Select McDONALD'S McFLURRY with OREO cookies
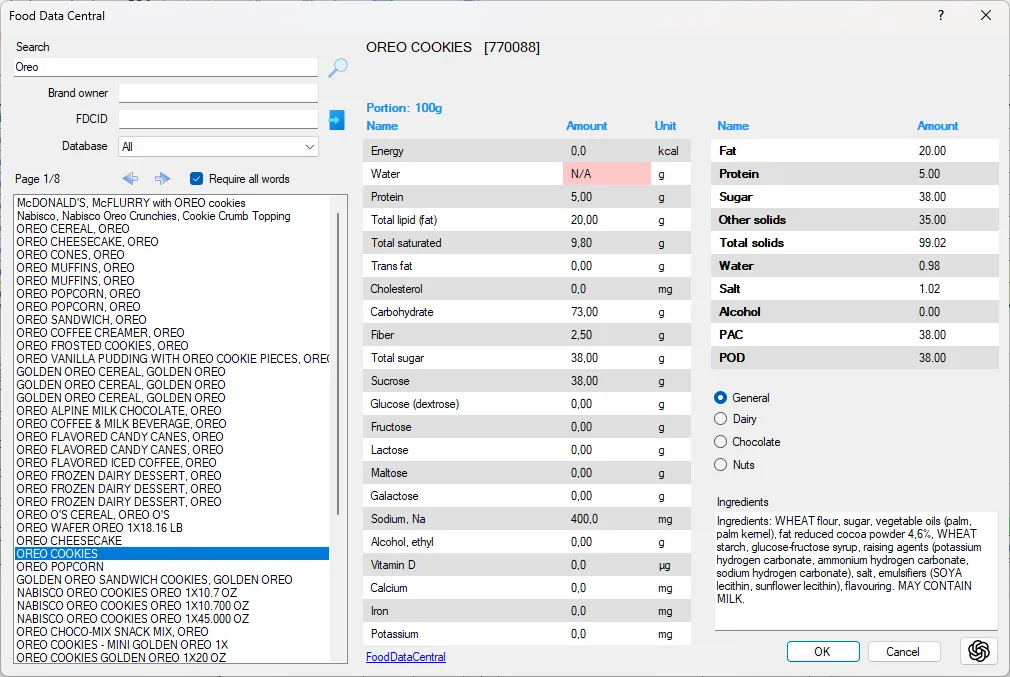1010x677 pixels. click(131, 203)
